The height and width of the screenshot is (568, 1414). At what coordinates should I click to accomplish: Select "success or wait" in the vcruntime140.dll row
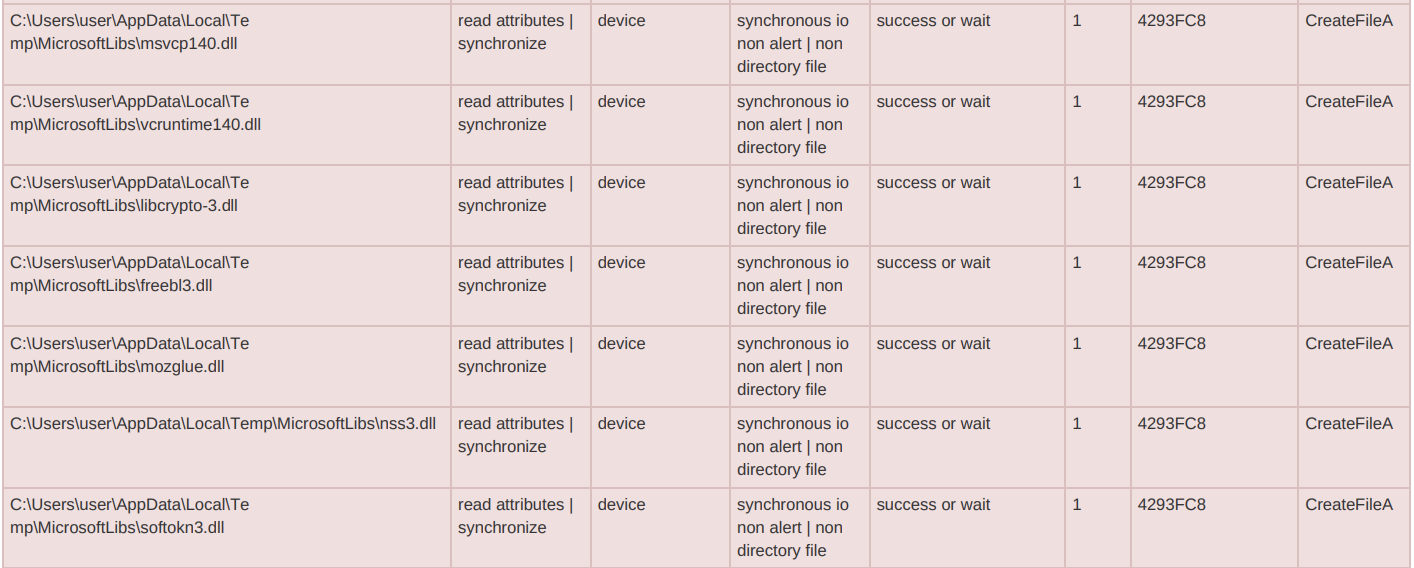point(933,102)
